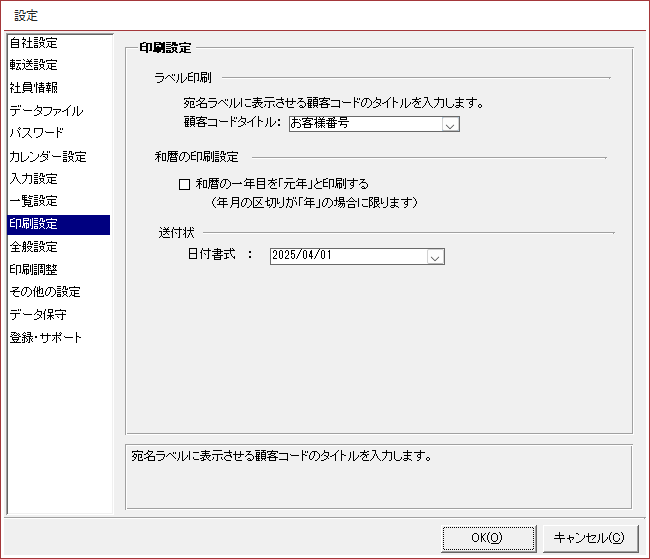Go to パスワード settings
Screen dimensions: 650x559
coord(37,133)
